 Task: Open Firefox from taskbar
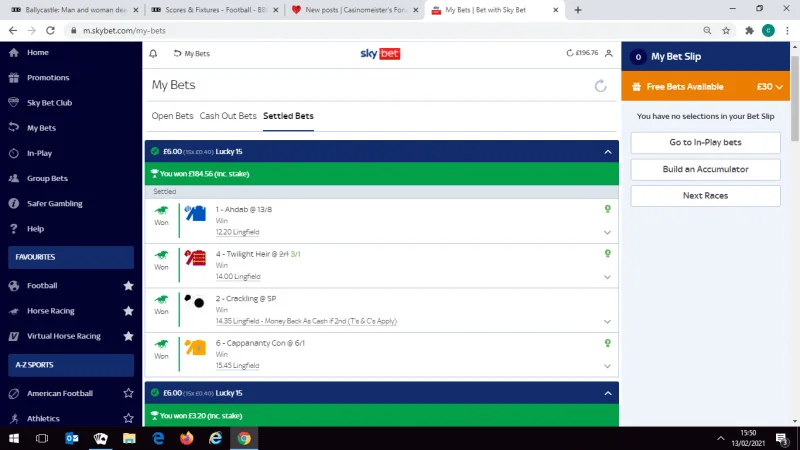point(187,438)
